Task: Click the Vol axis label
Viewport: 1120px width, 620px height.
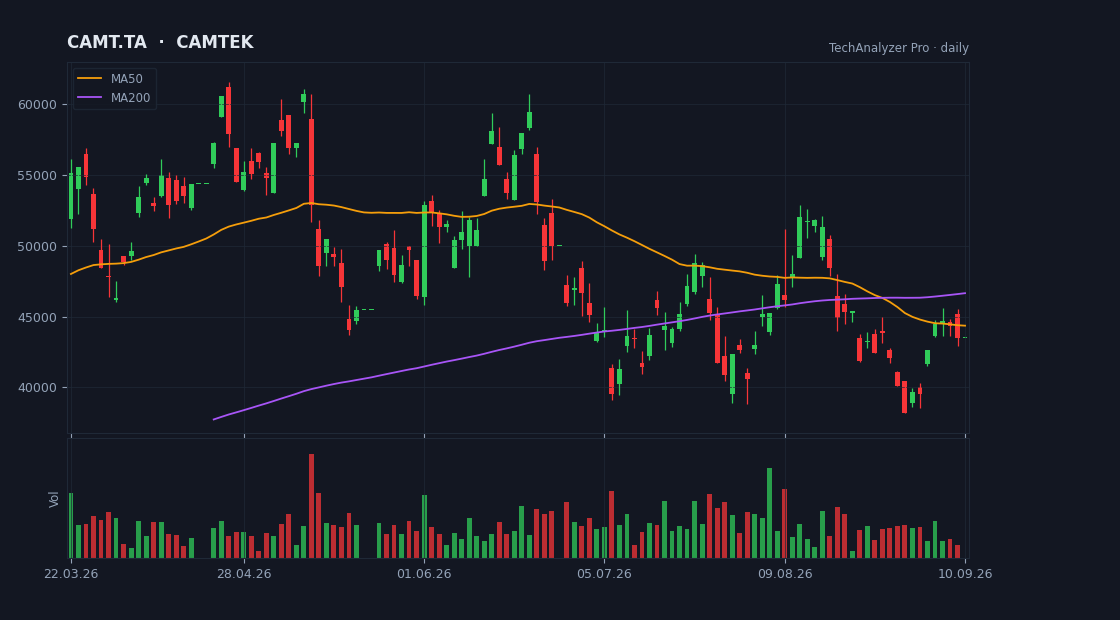Action: 54,499
